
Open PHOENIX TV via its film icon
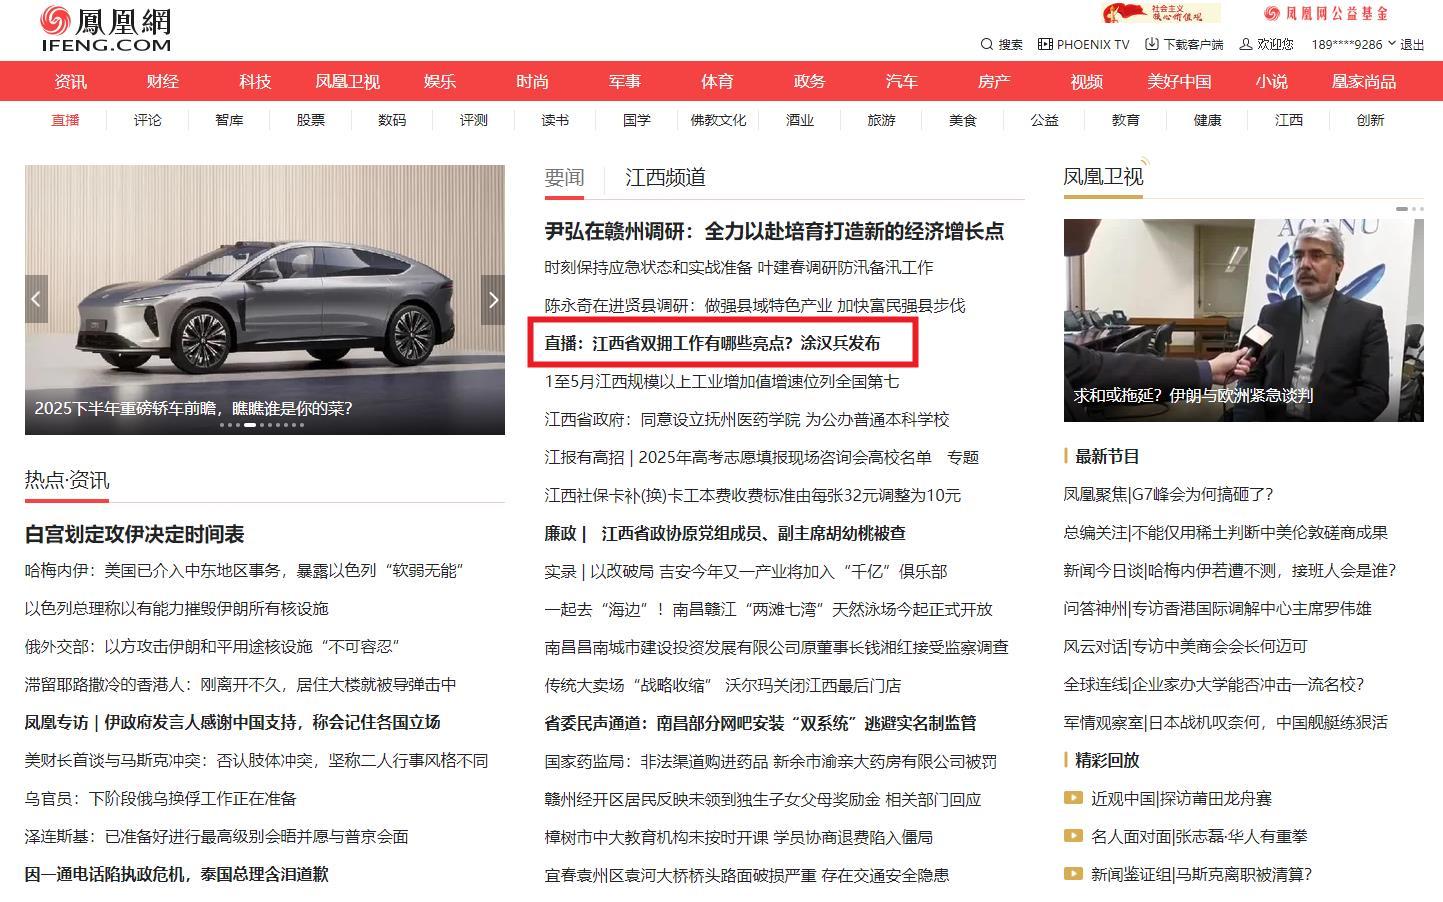(1045, 44)
